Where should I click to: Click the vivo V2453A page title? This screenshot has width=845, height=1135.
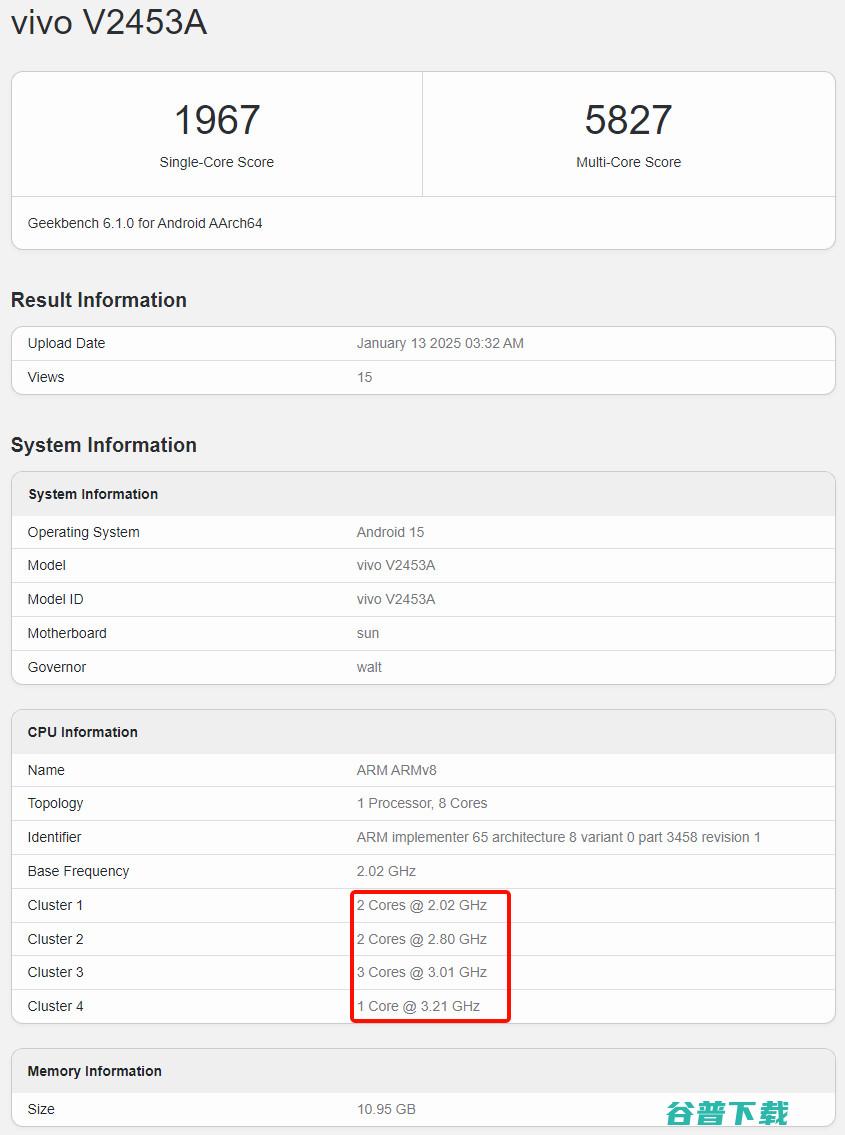[x=109, y=22]
